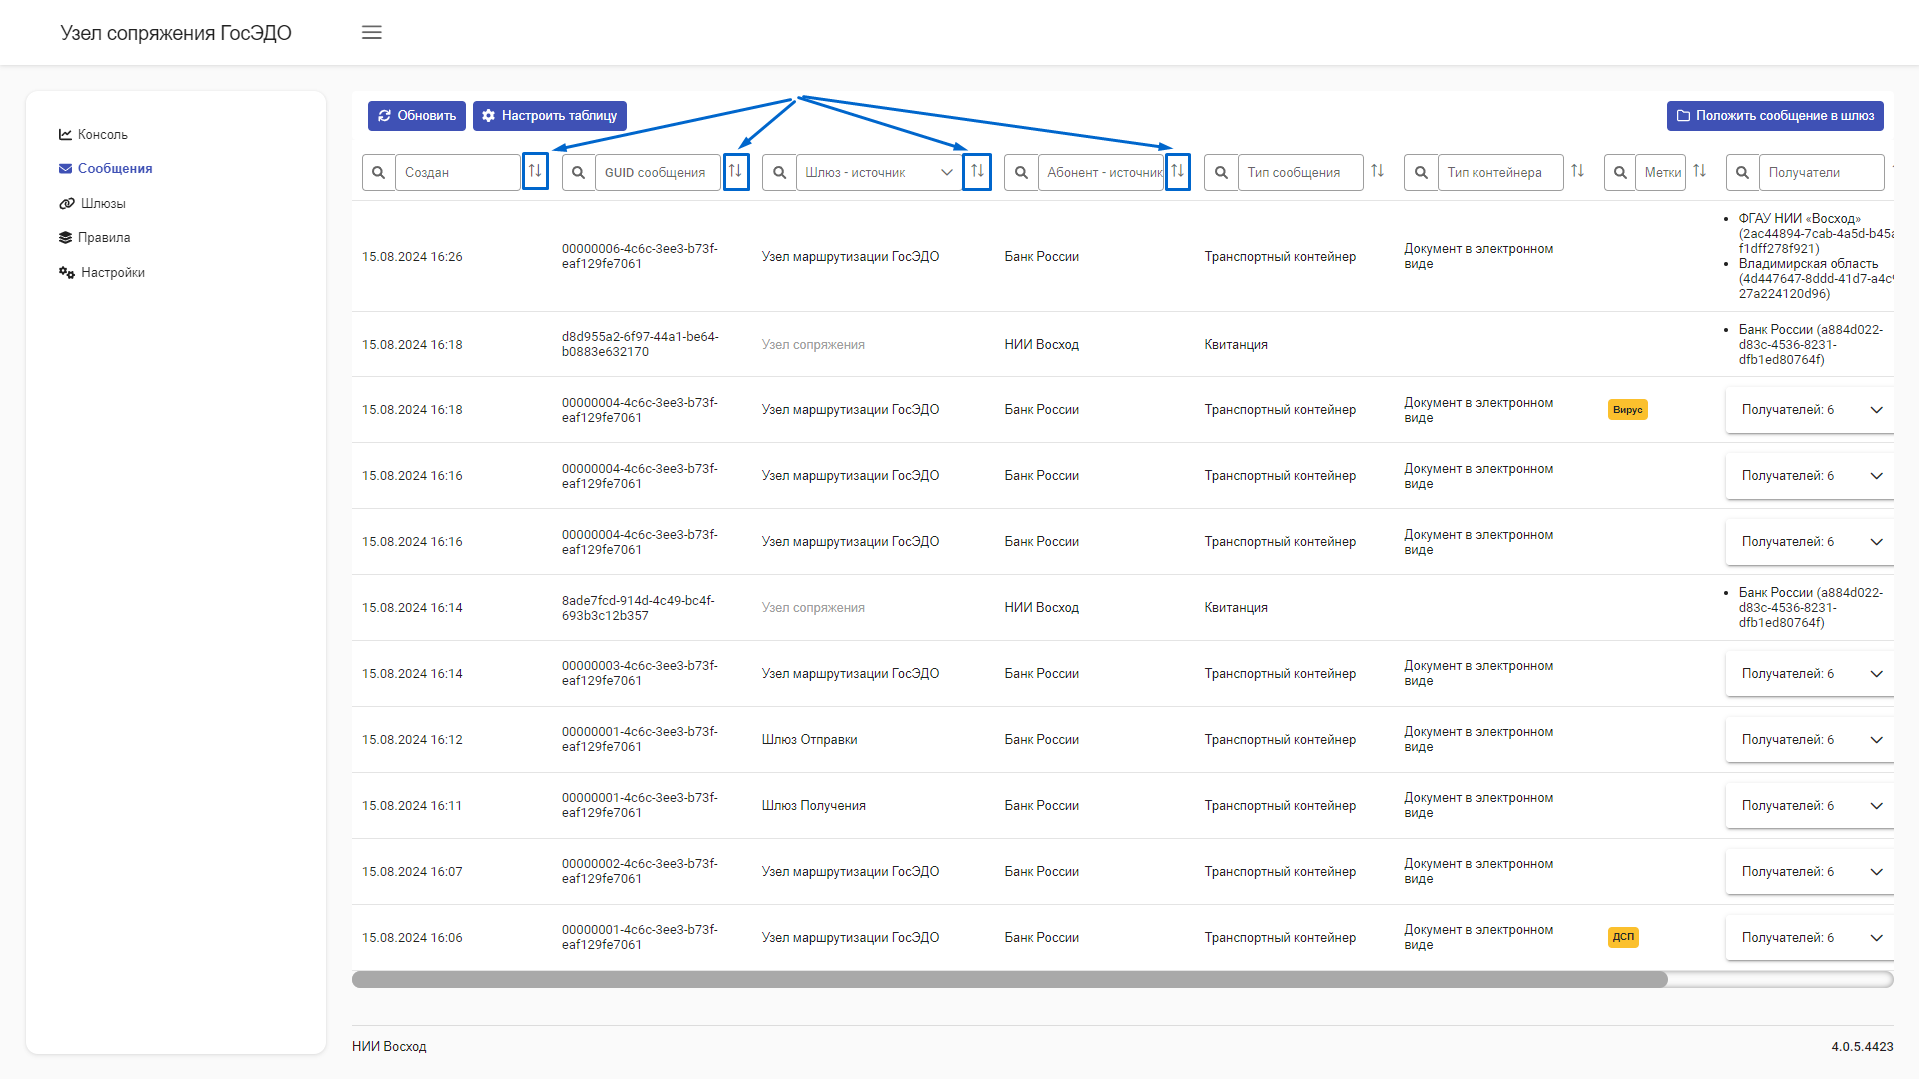Sort by Создан column arrows
This screenshot has height=1079, width=1919.
pyautogui.click(x=535, y=171)
